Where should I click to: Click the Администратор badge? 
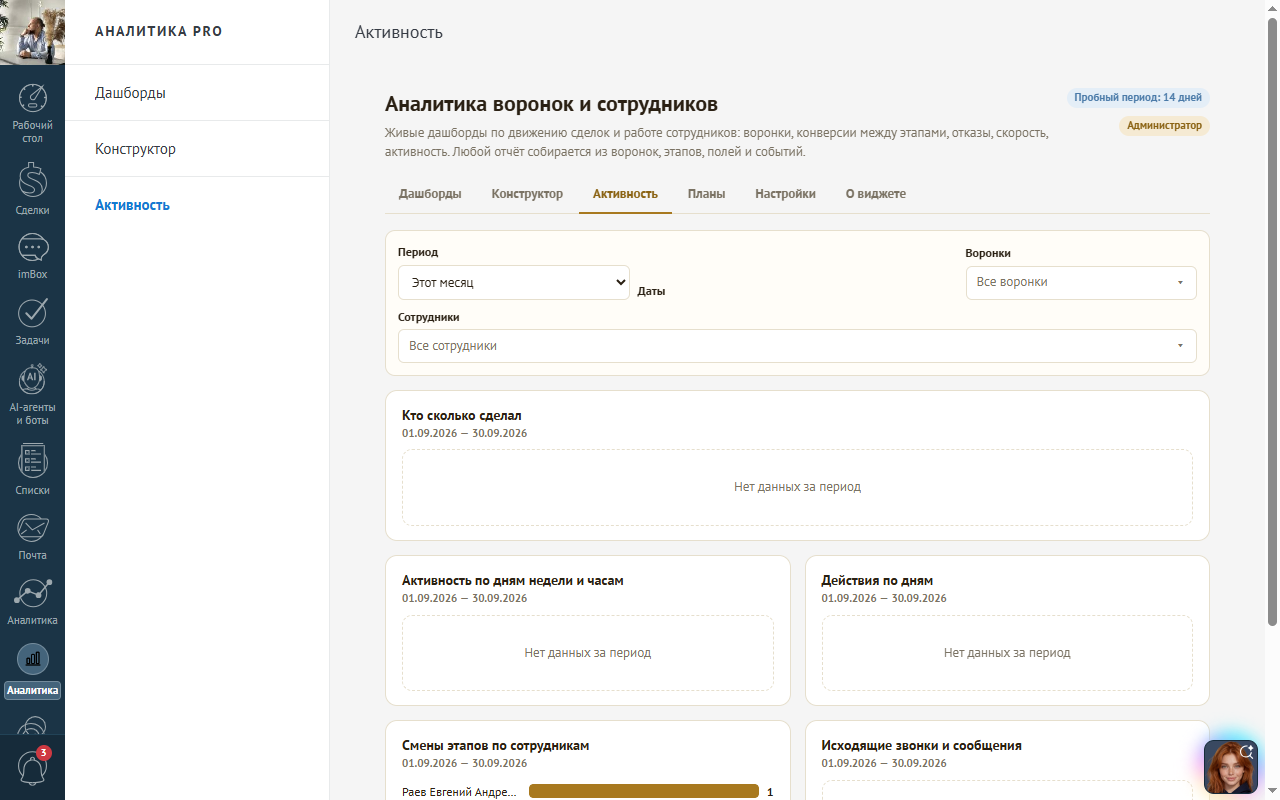click(x=1164, y=126)
